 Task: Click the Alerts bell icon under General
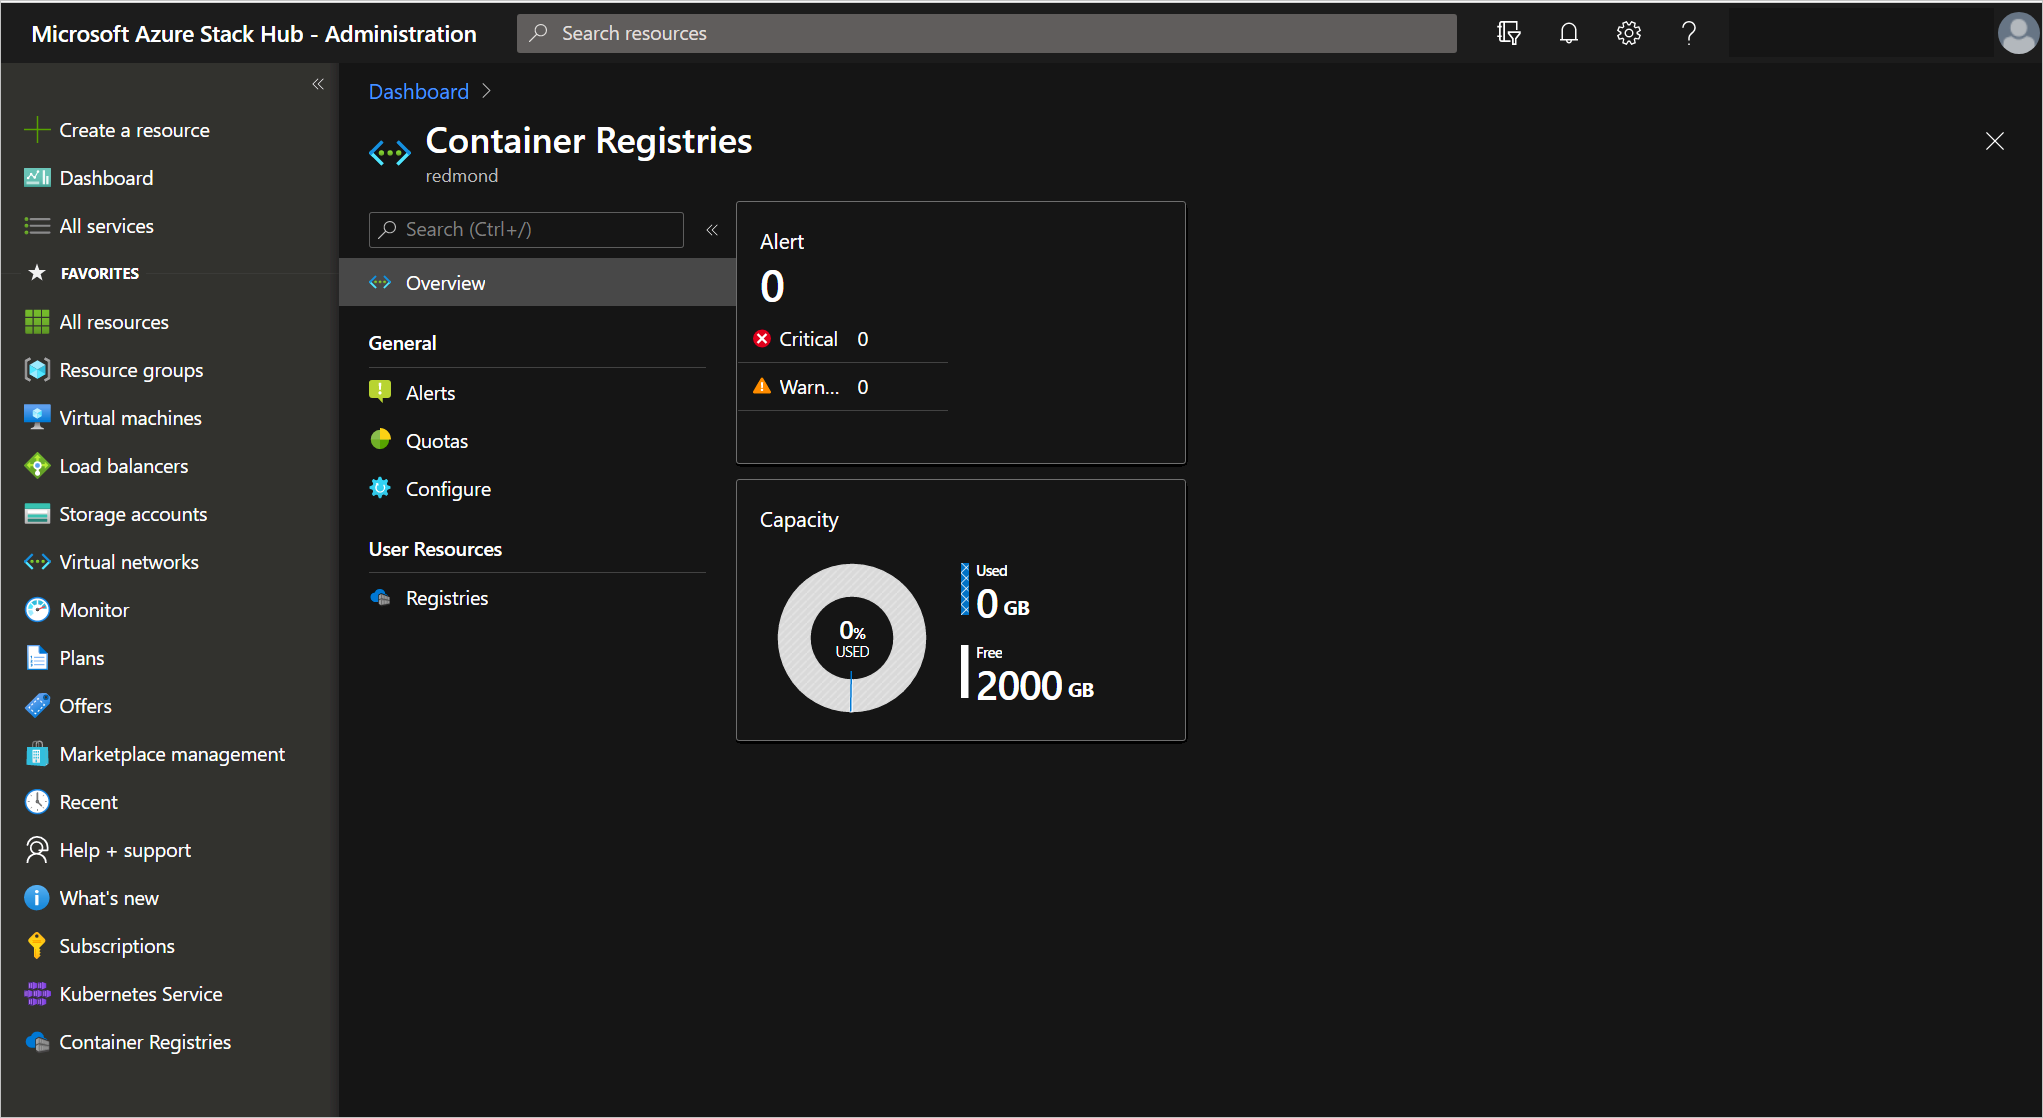pyautogui.click(x=380, y=392)
